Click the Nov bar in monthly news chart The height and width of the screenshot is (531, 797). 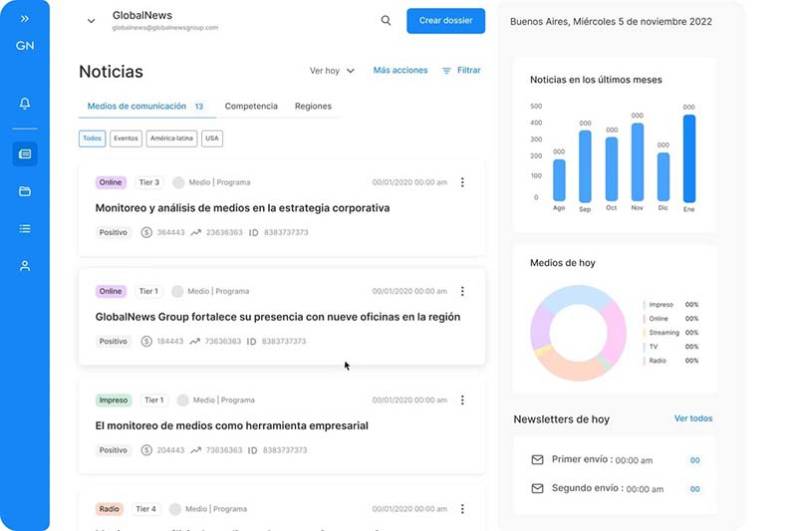point(637,162)
